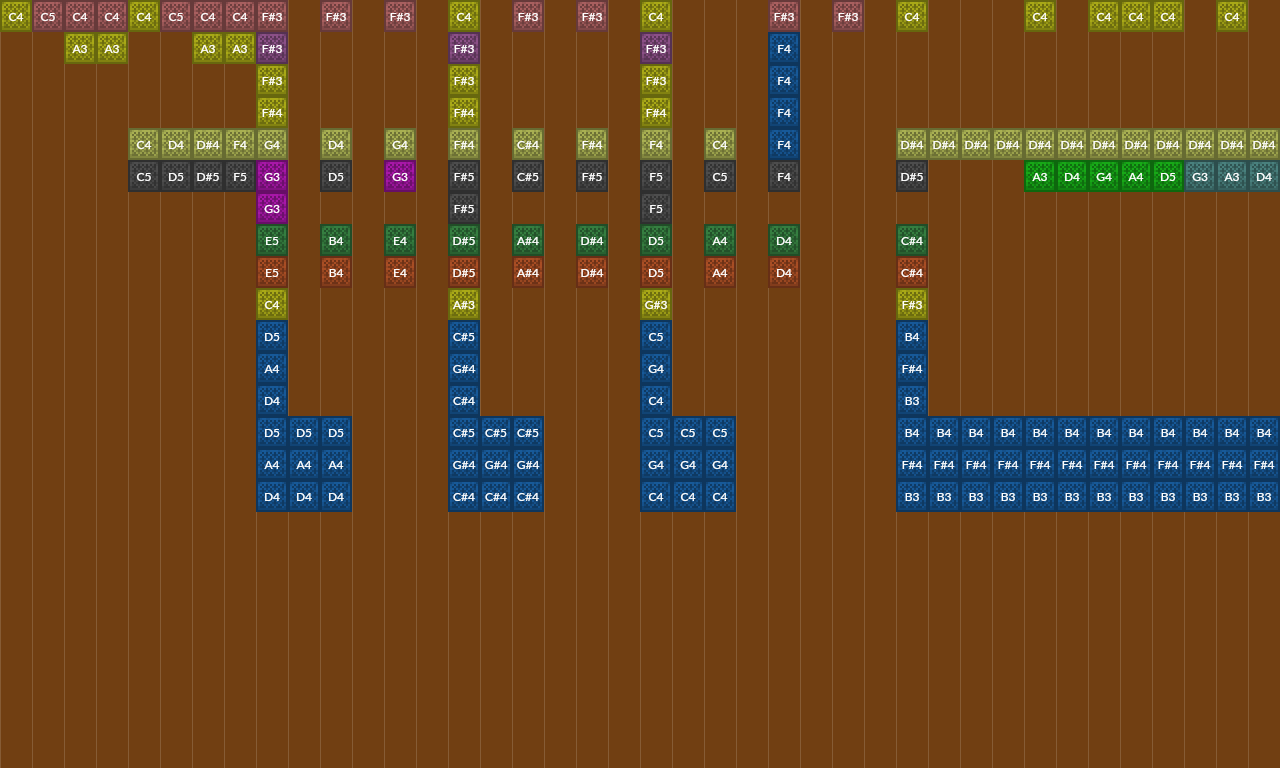Select the bright green A4 note block

1136,177
